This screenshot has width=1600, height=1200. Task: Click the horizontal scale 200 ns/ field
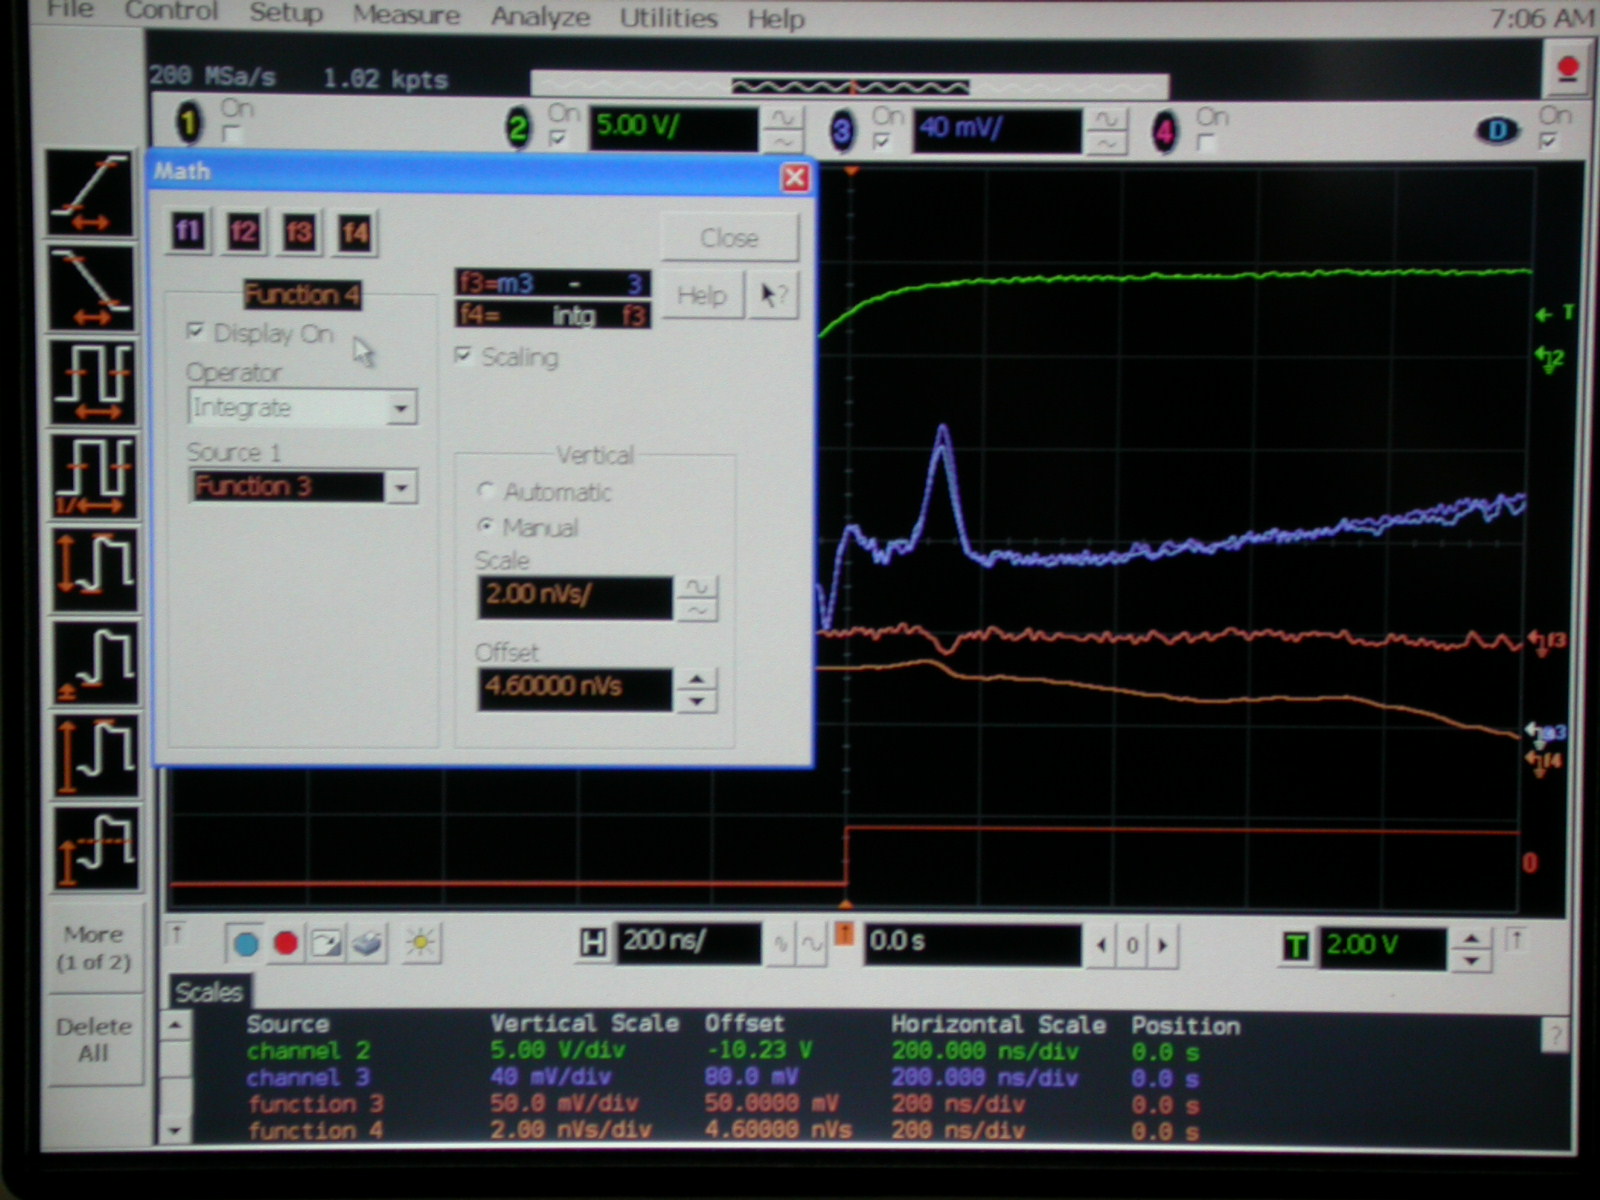click(687, 941)
